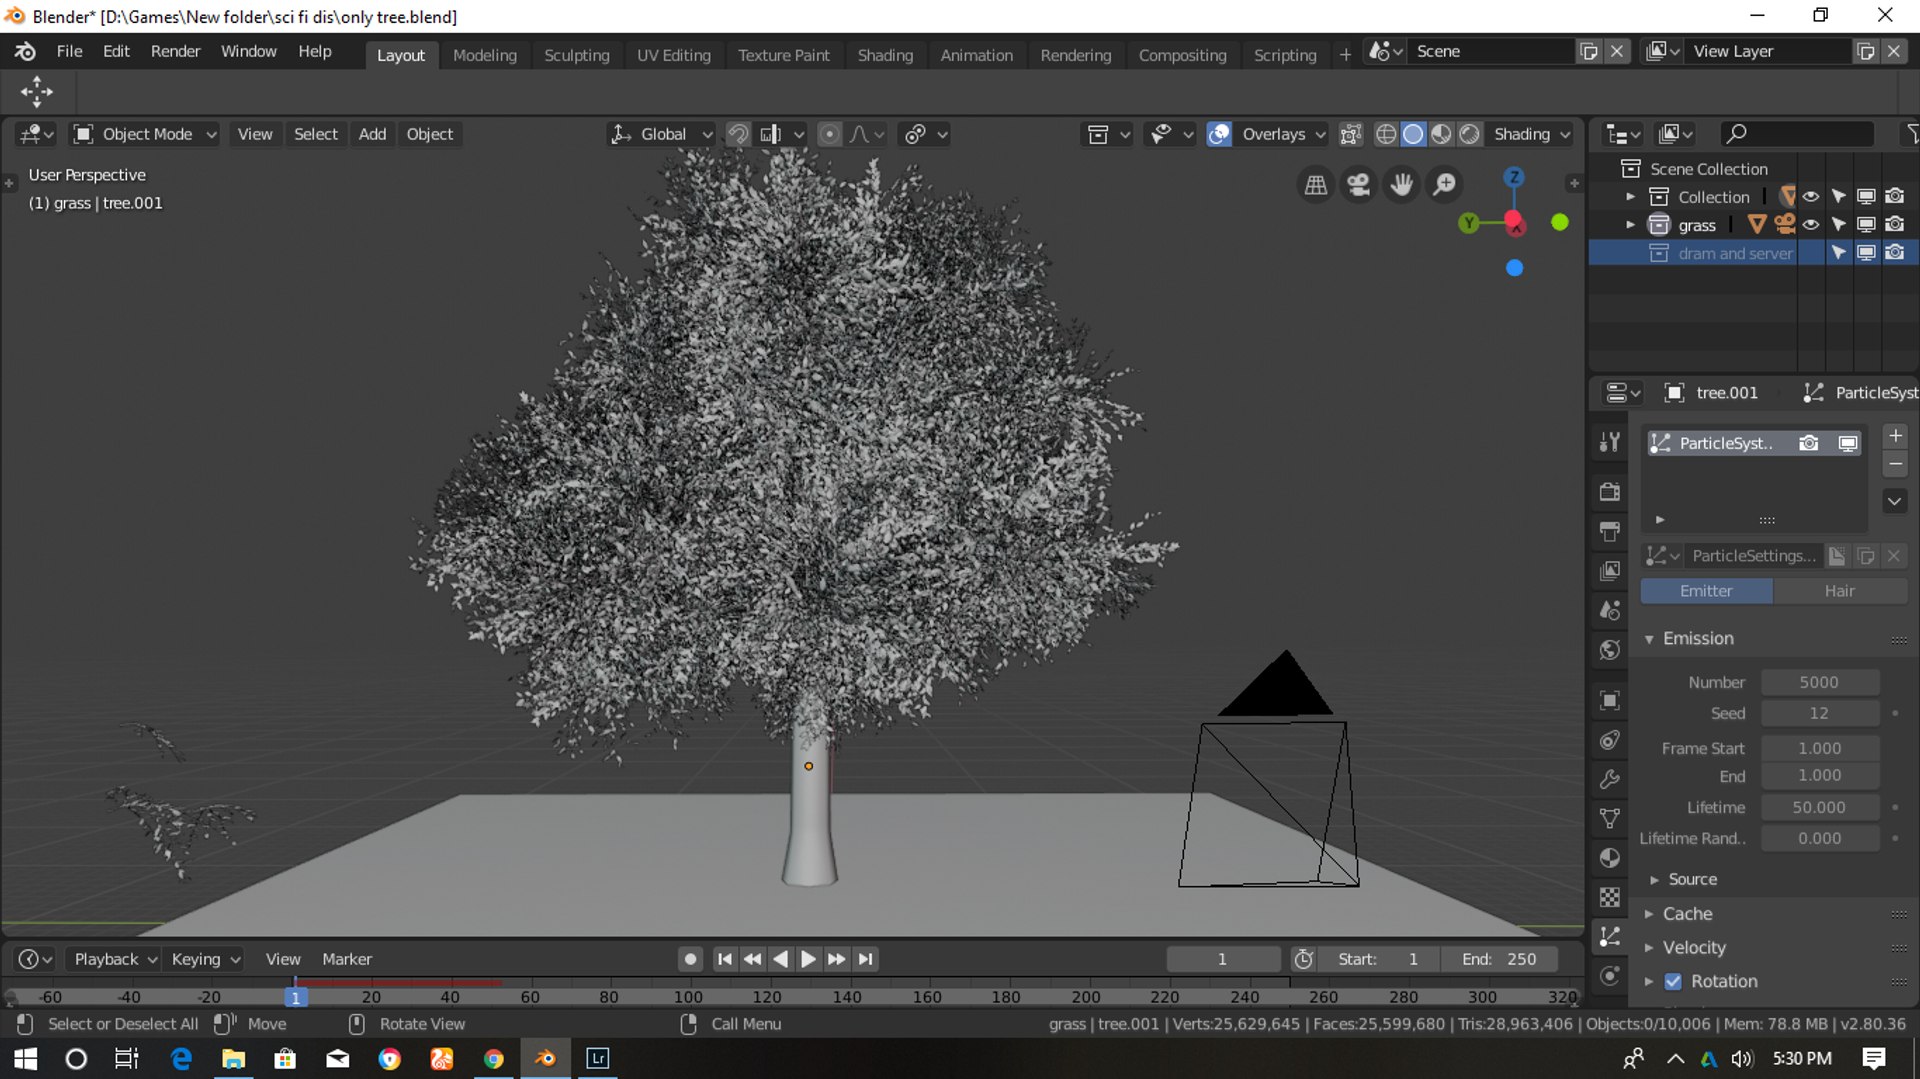This screenshot has height=1079, width=1920.
Task: Toggle render camera for dram and server
Action: [x=1894, y=253]
